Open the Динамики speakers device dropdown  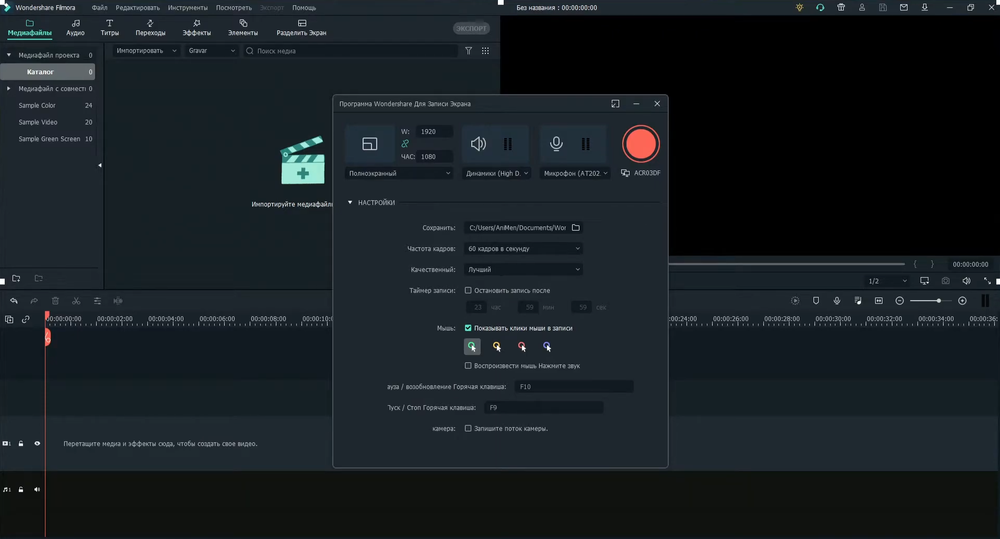tap(497, 174)
